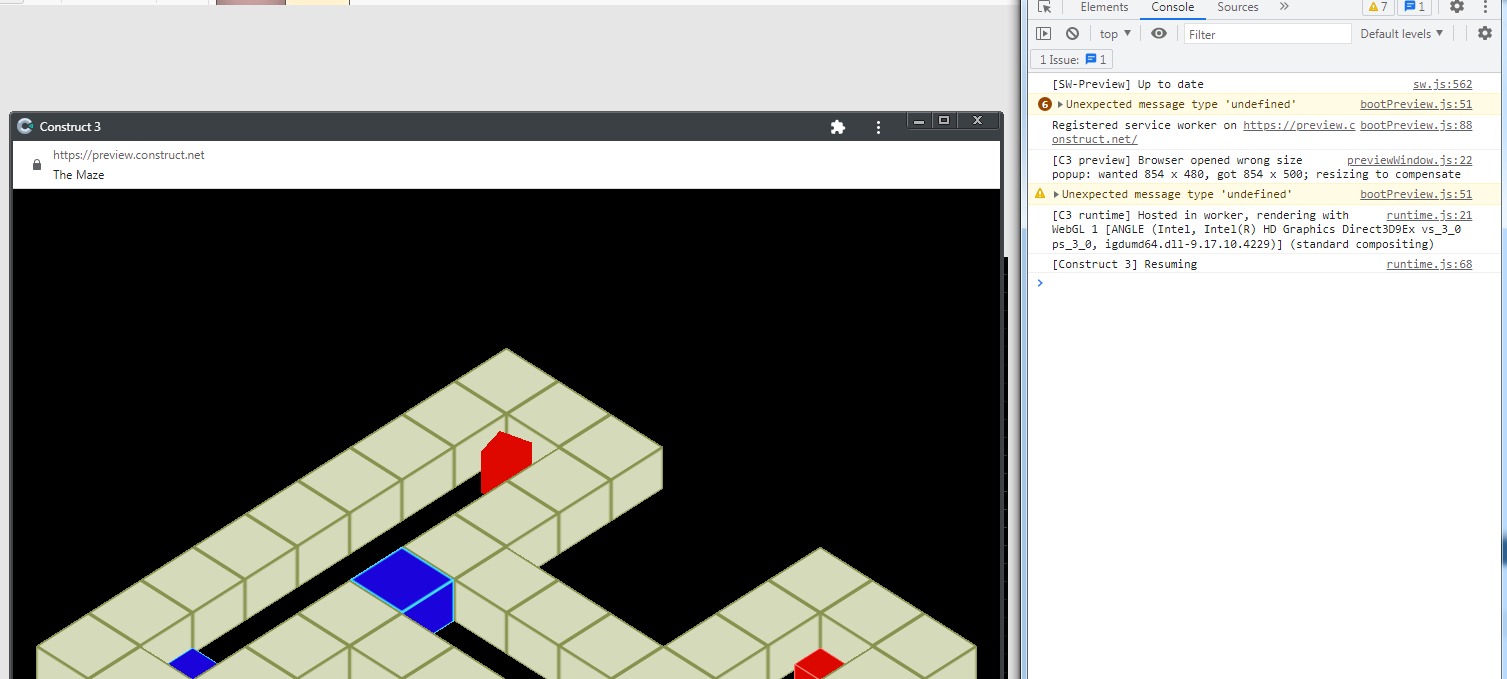Open the three-dot menu in Construct 3 window

pyautogui.click(x=878, y=127)
